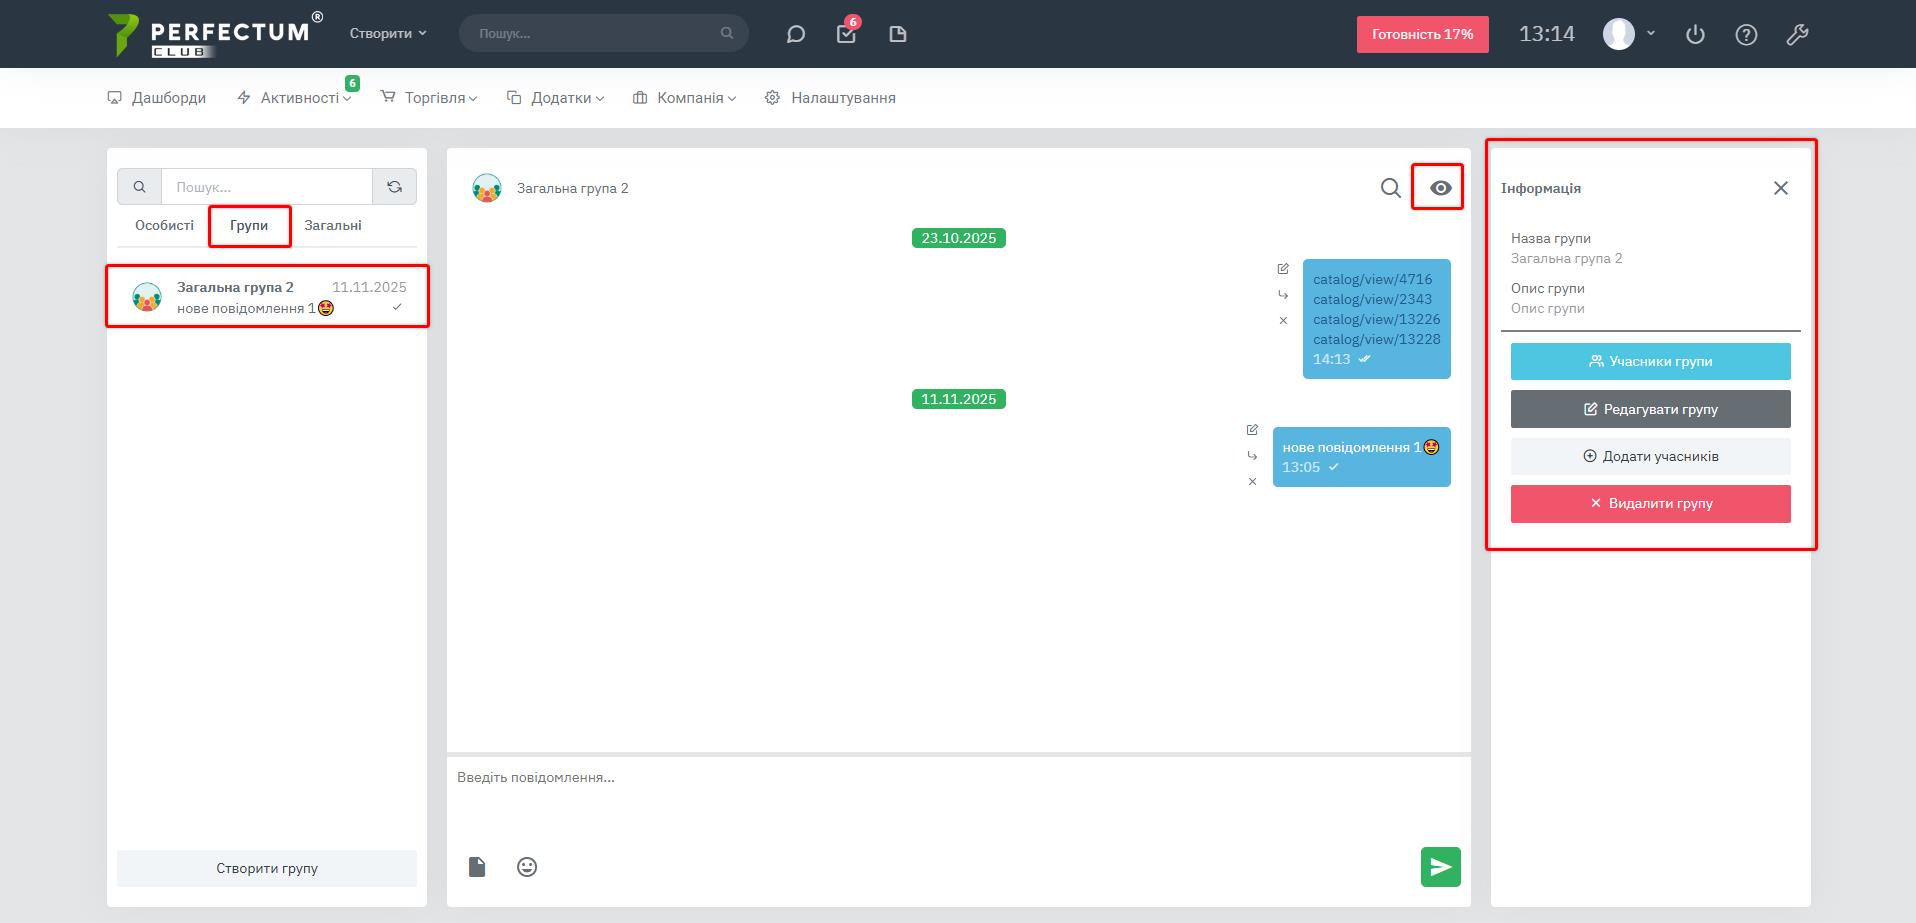
Task: Click the power logout icon
Action: [x=1694, y=34]
